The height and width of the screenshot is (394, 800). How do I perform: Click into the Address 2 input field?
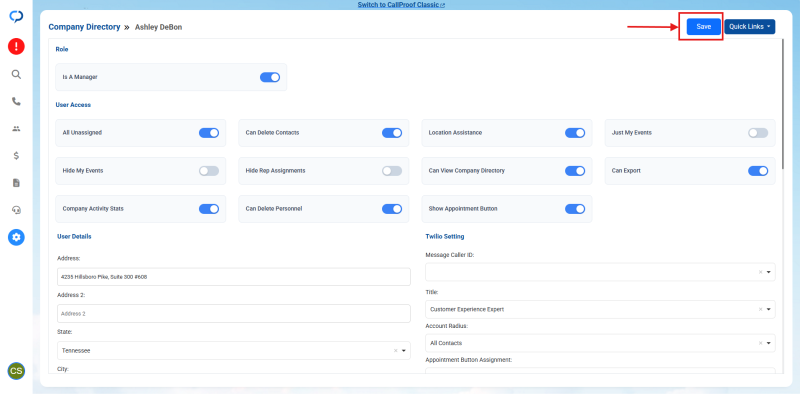pyautogui.click(x=234, y=313)
